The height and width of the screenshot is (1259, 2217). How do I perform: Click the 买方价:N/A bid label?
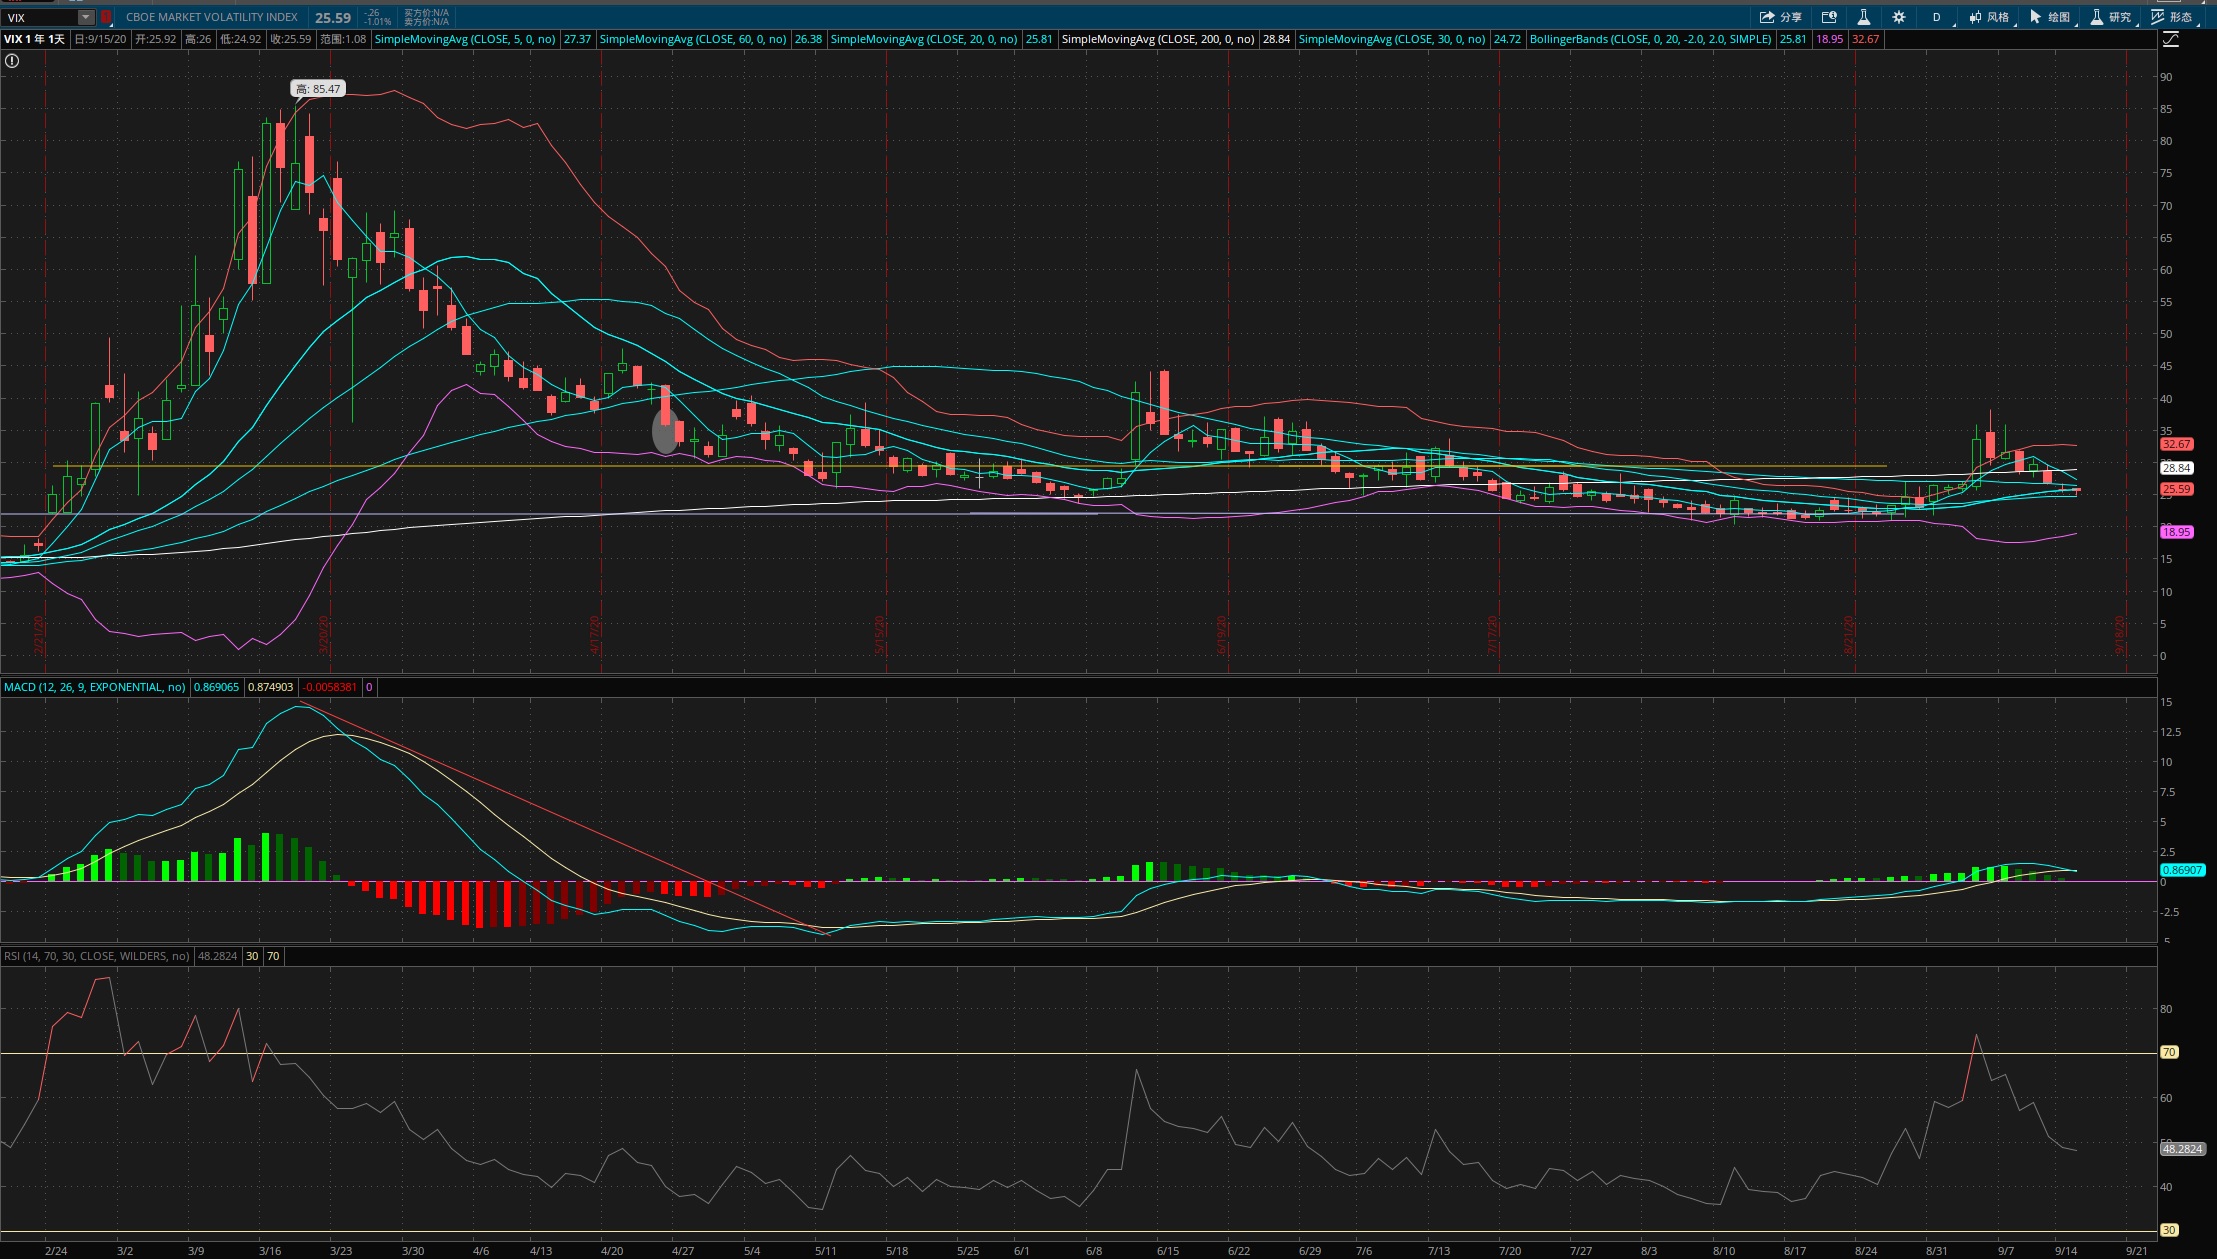[x=427, y=13]
